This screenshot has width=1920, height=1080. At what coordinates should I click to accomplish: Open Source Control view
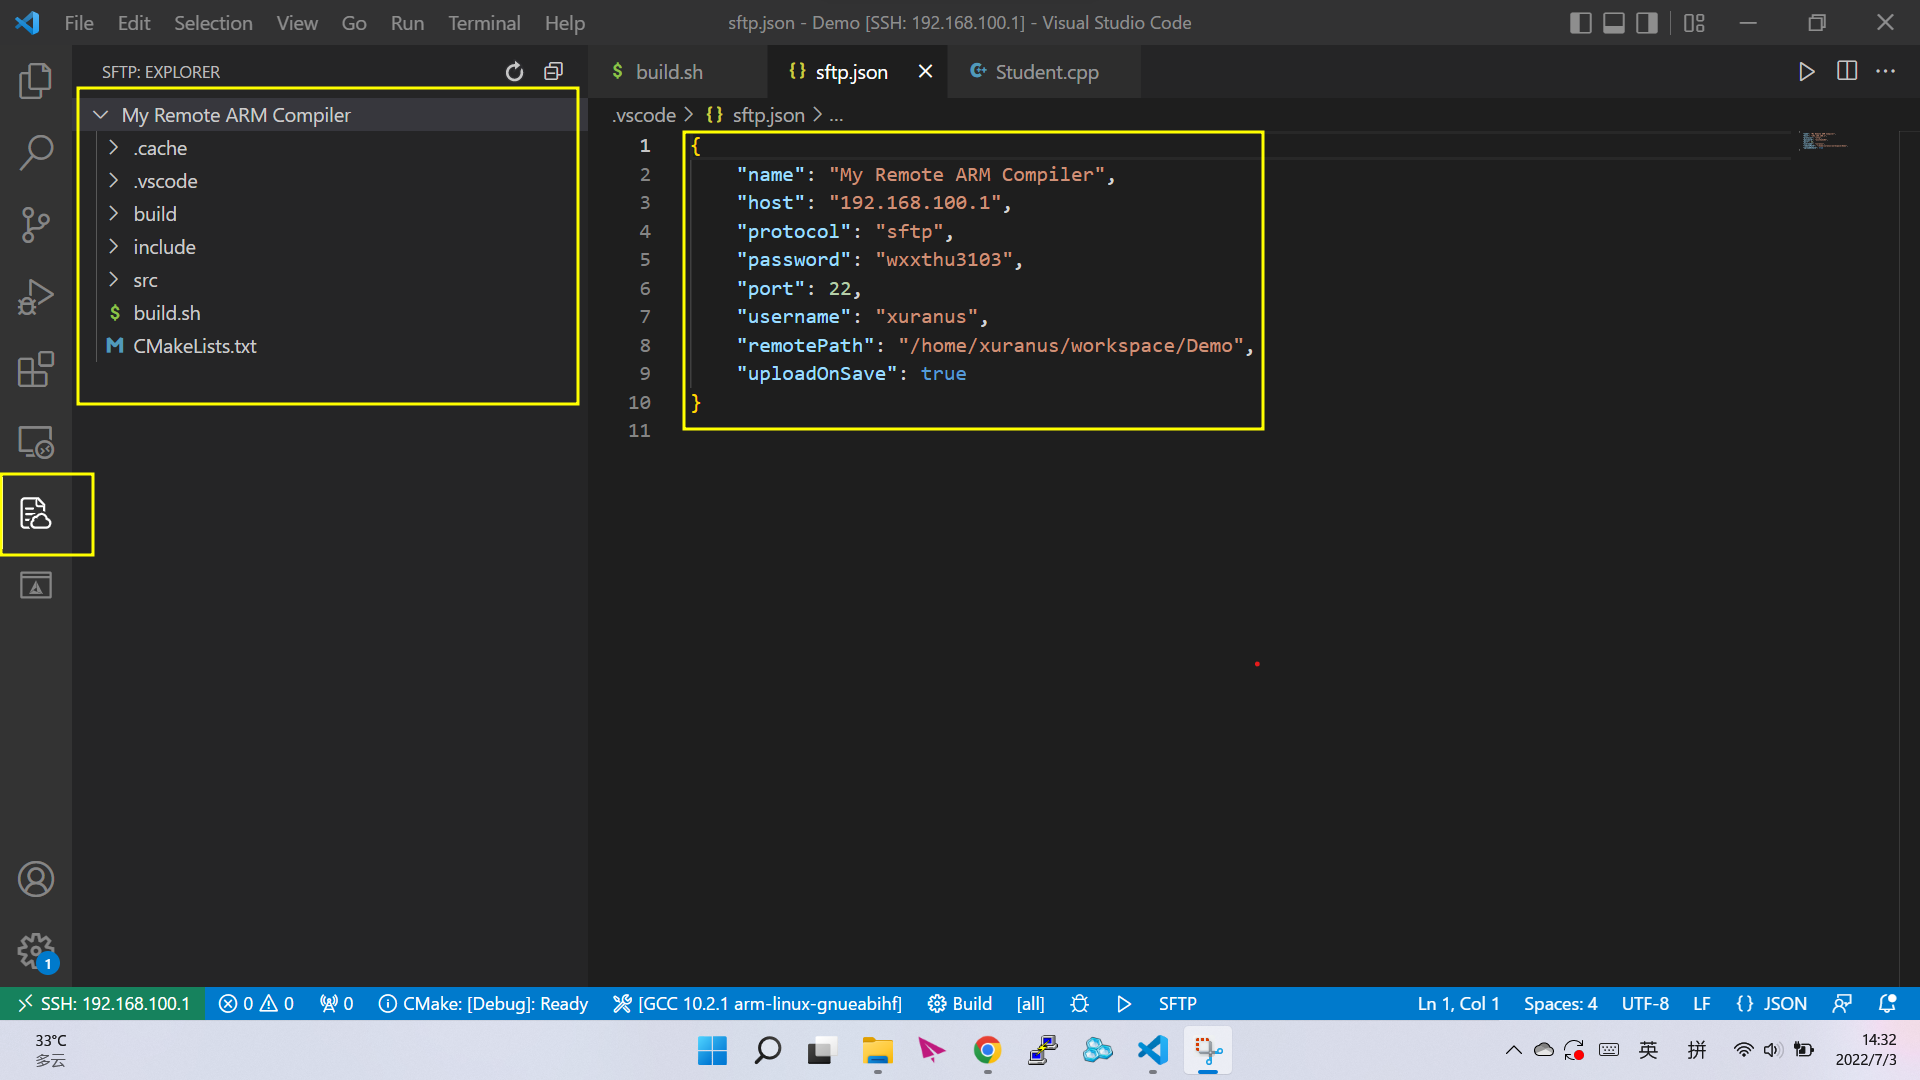(36, 224)
